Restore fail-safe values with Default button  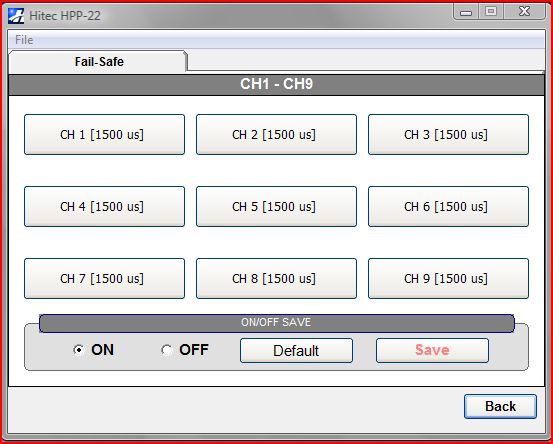pyautogui.click(x=296, y=350)
